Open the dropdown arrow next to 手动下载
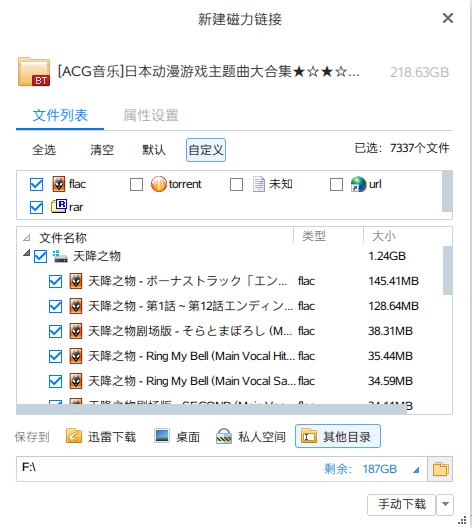Image resolution: width=472 pixels, height=528 pixels. [445, 504]
